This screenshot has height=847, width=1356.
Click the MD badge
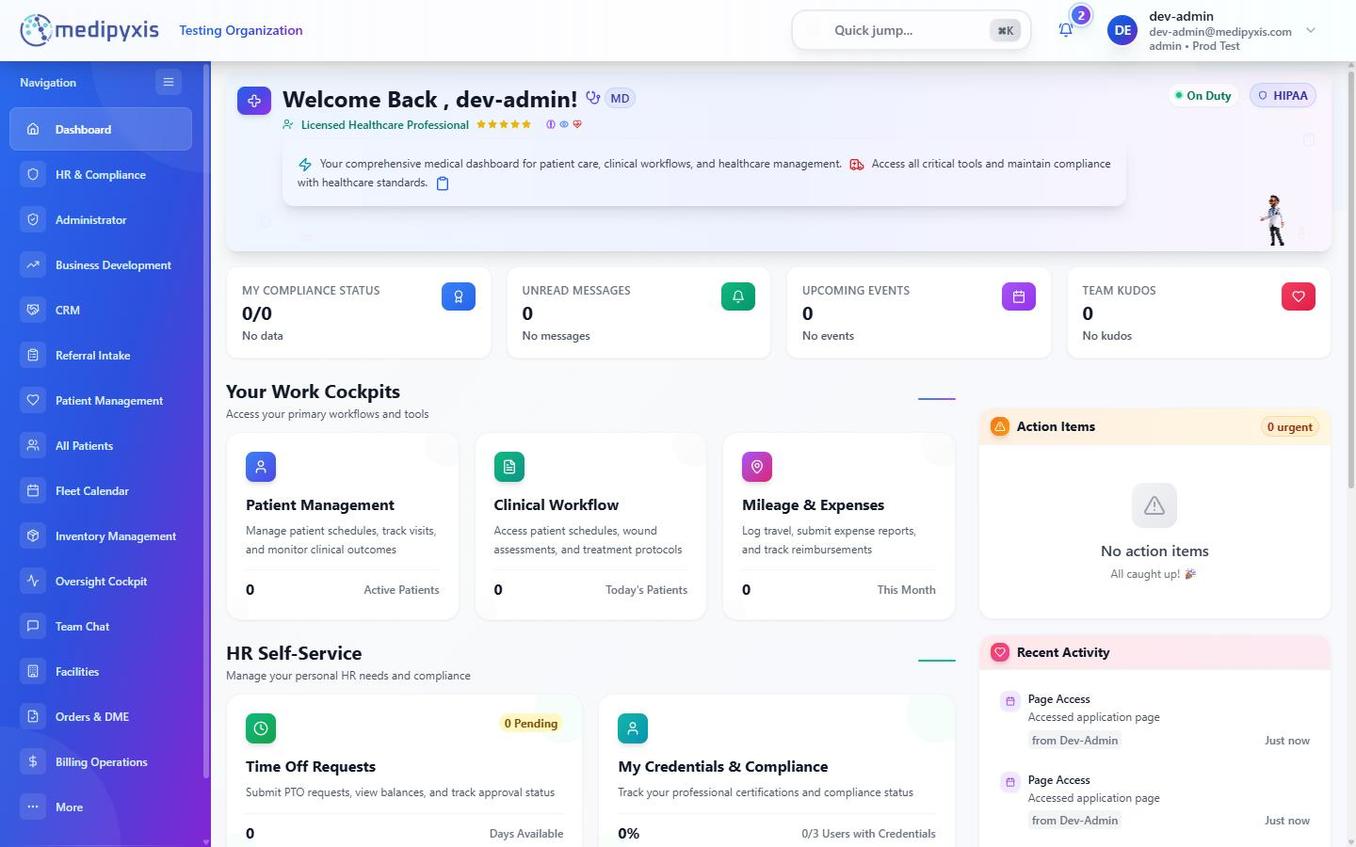[x=620, y=98]
